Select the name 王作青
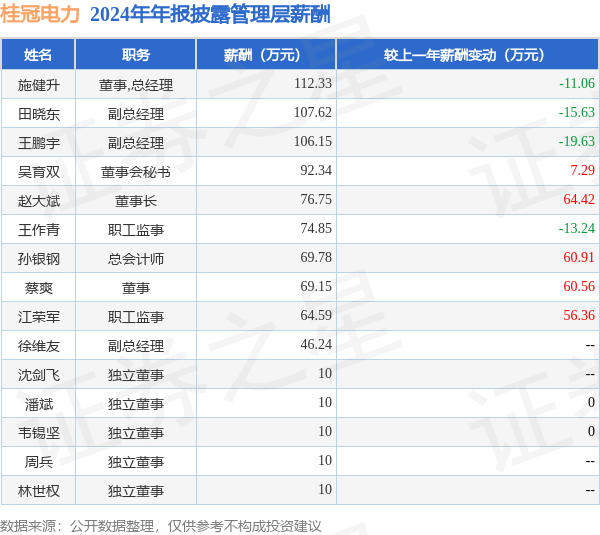Viewport: 600px width, 535px height. click(x=39, y=230)
